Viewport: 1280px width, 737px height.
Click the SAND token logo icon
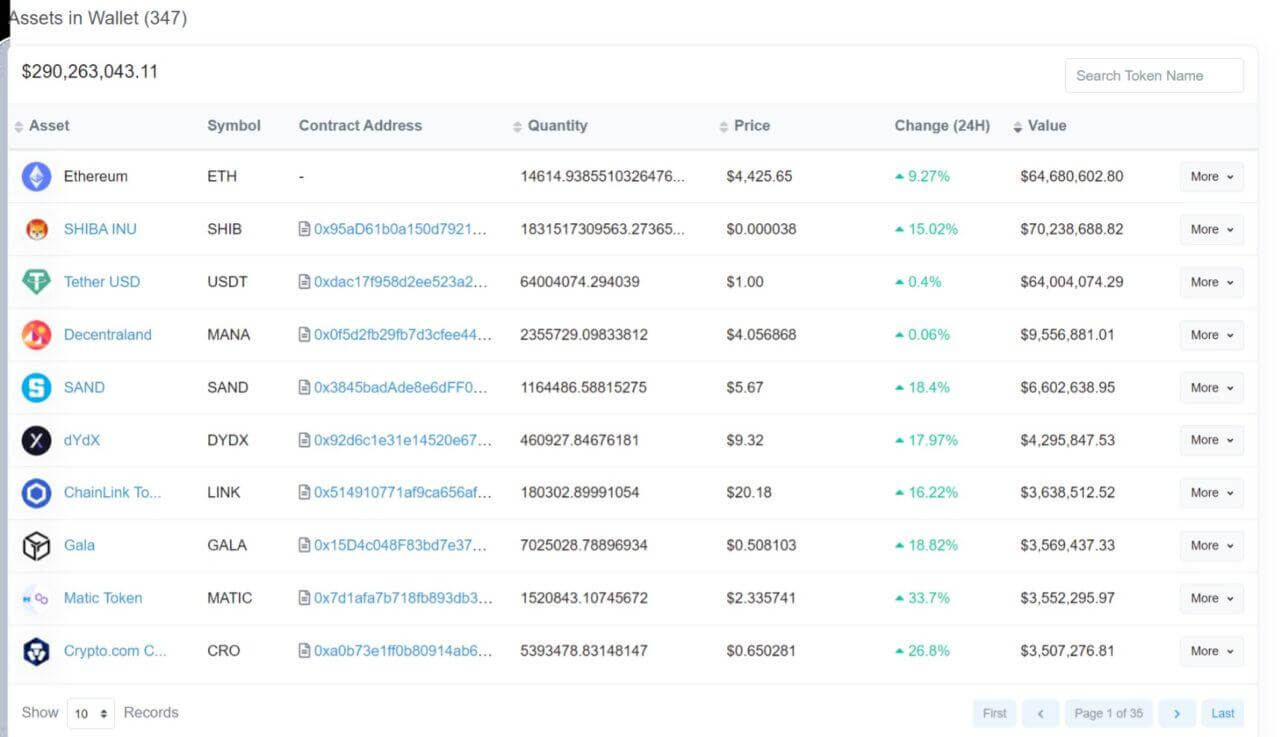[x=36, y=388]
